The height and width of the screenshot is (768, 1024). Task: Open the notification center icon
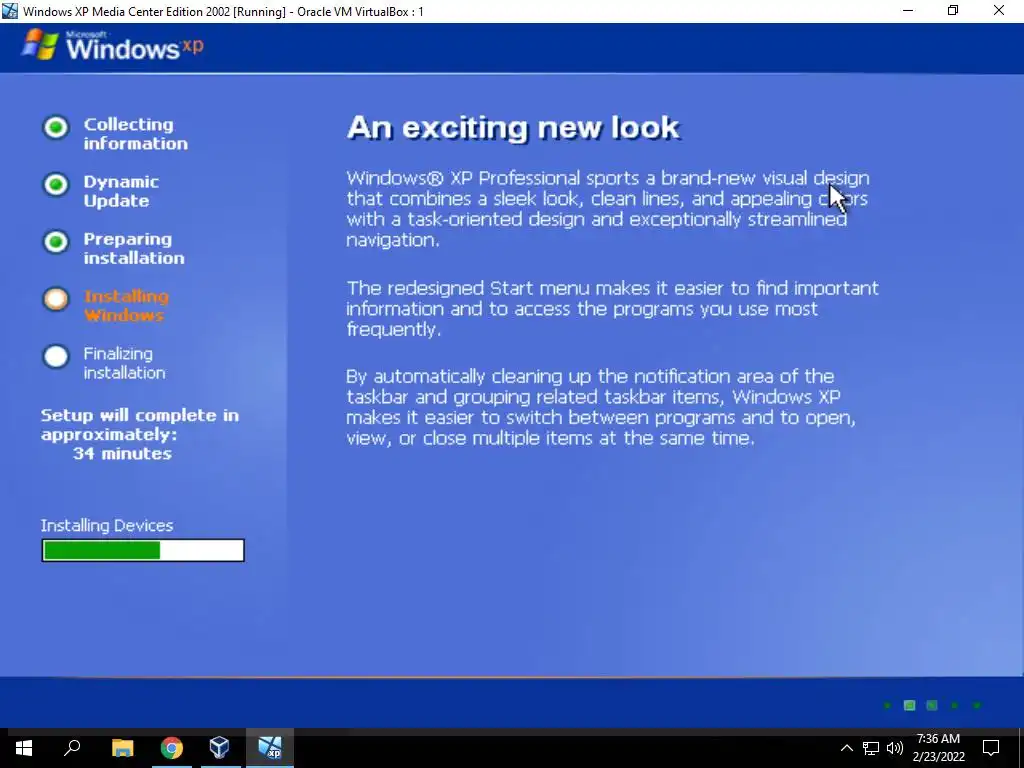(991, 748)
